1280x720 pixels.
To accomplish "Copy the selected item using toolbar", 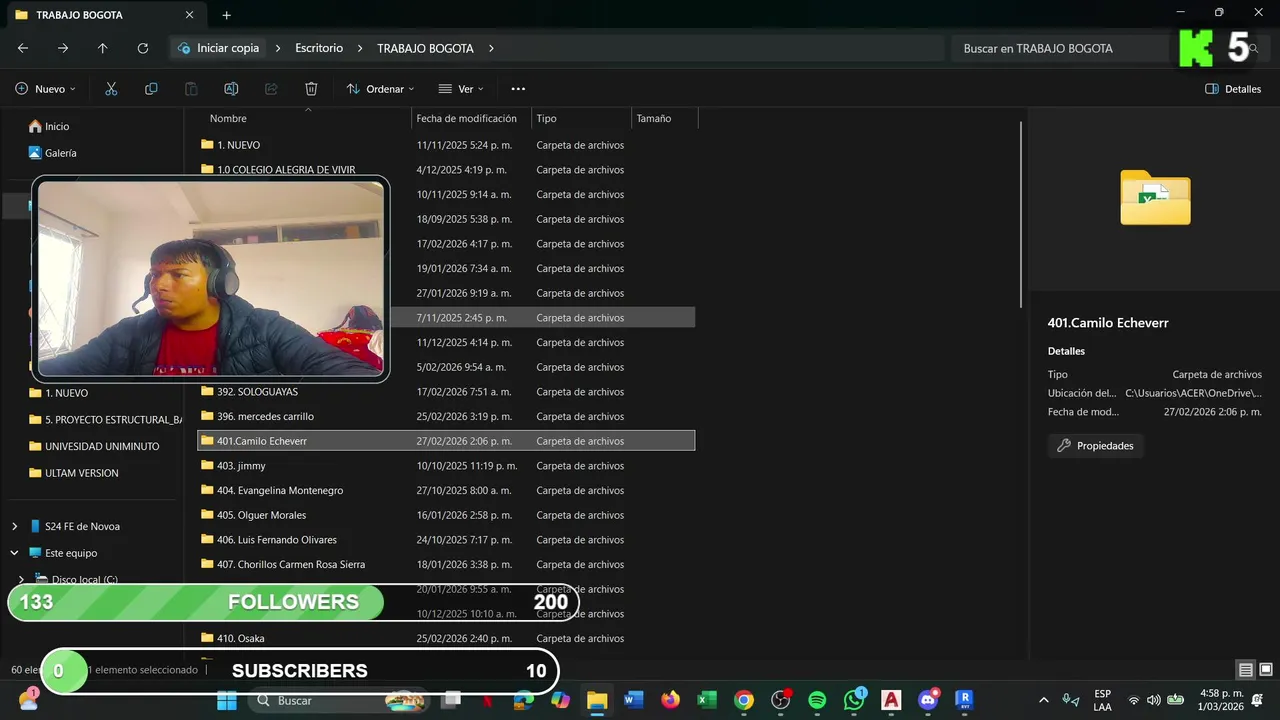I will [151, 89].
